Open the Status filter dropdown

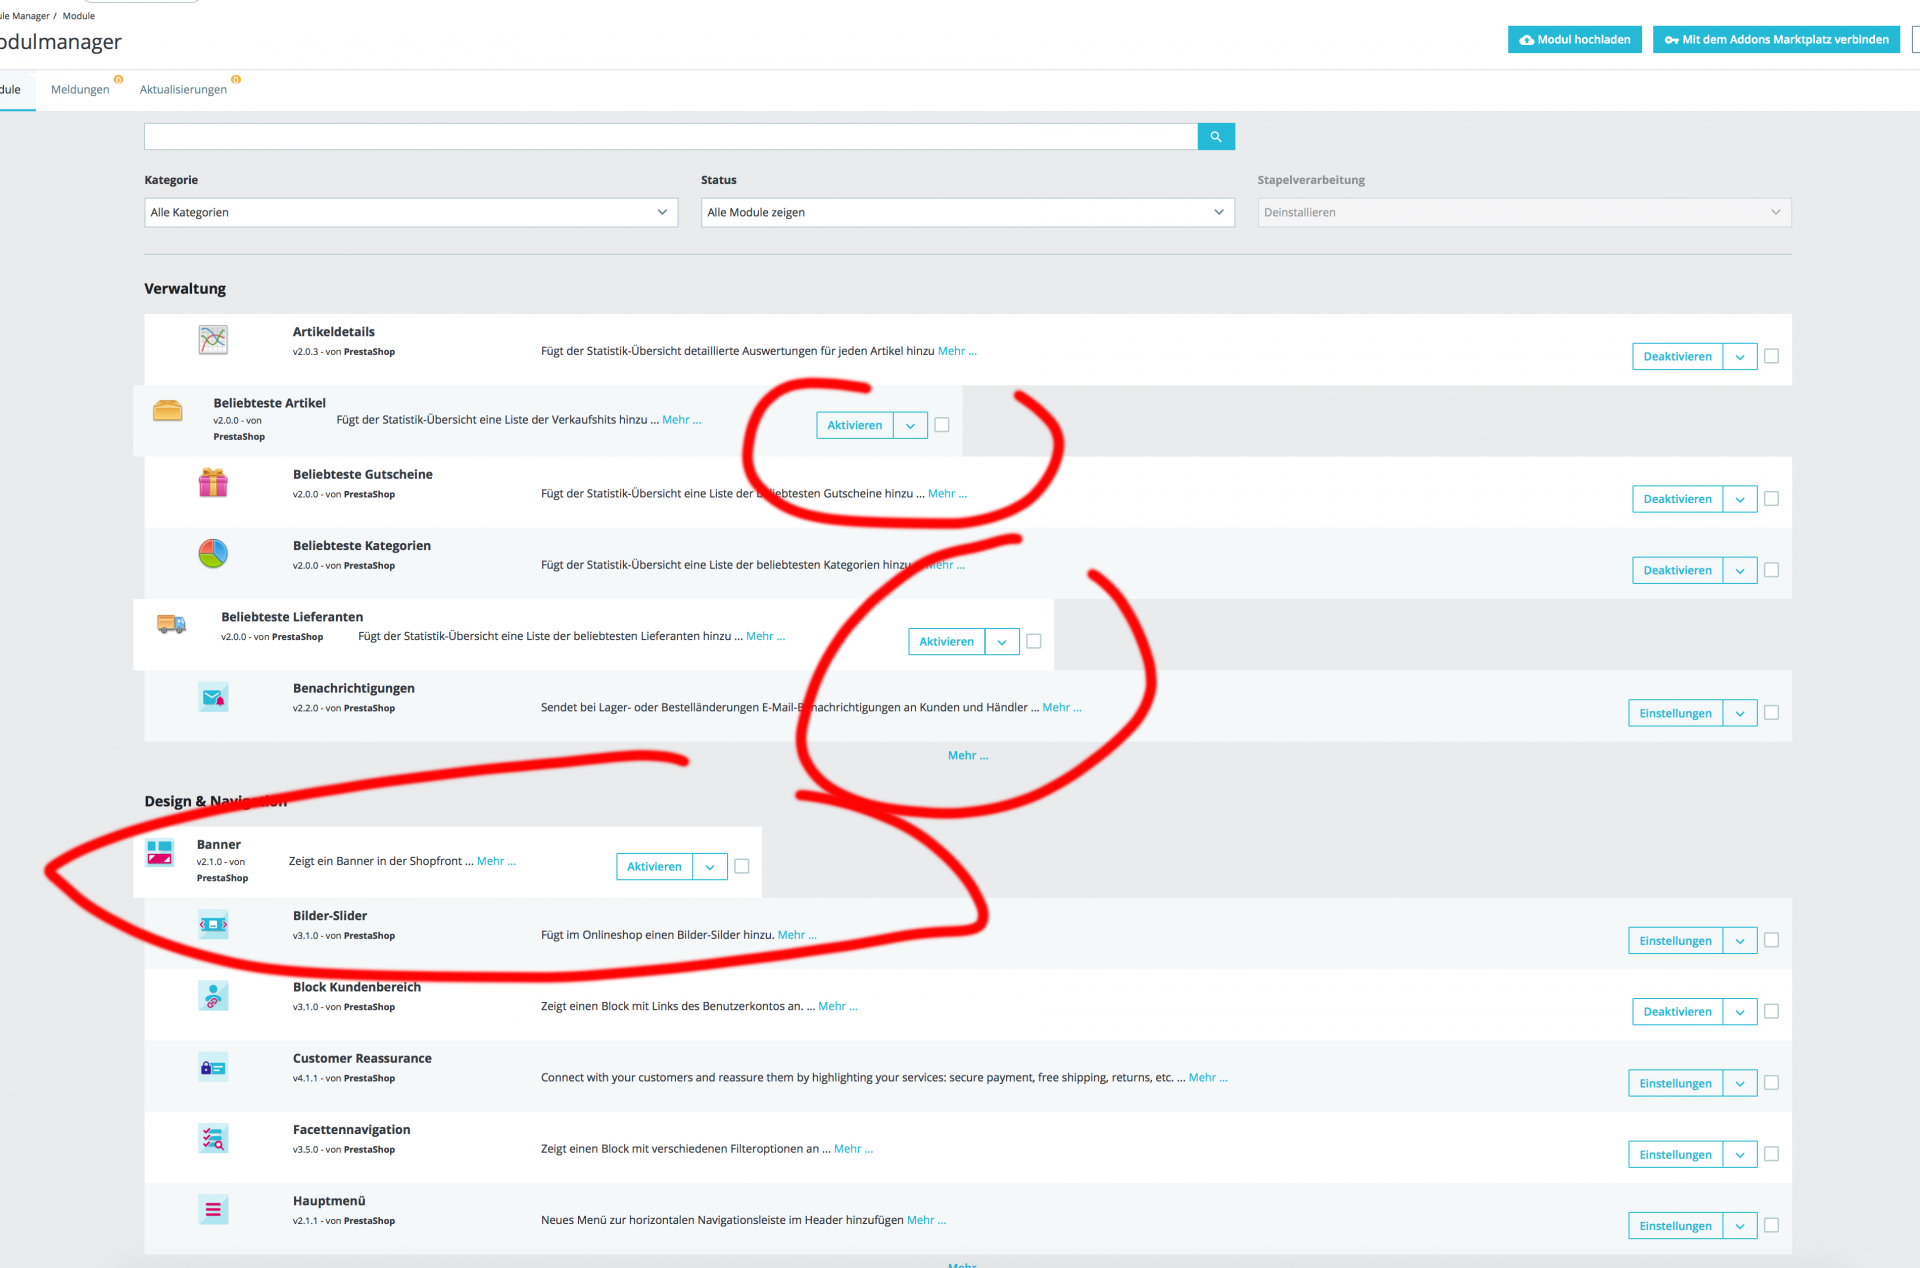(x=966, y=212)
